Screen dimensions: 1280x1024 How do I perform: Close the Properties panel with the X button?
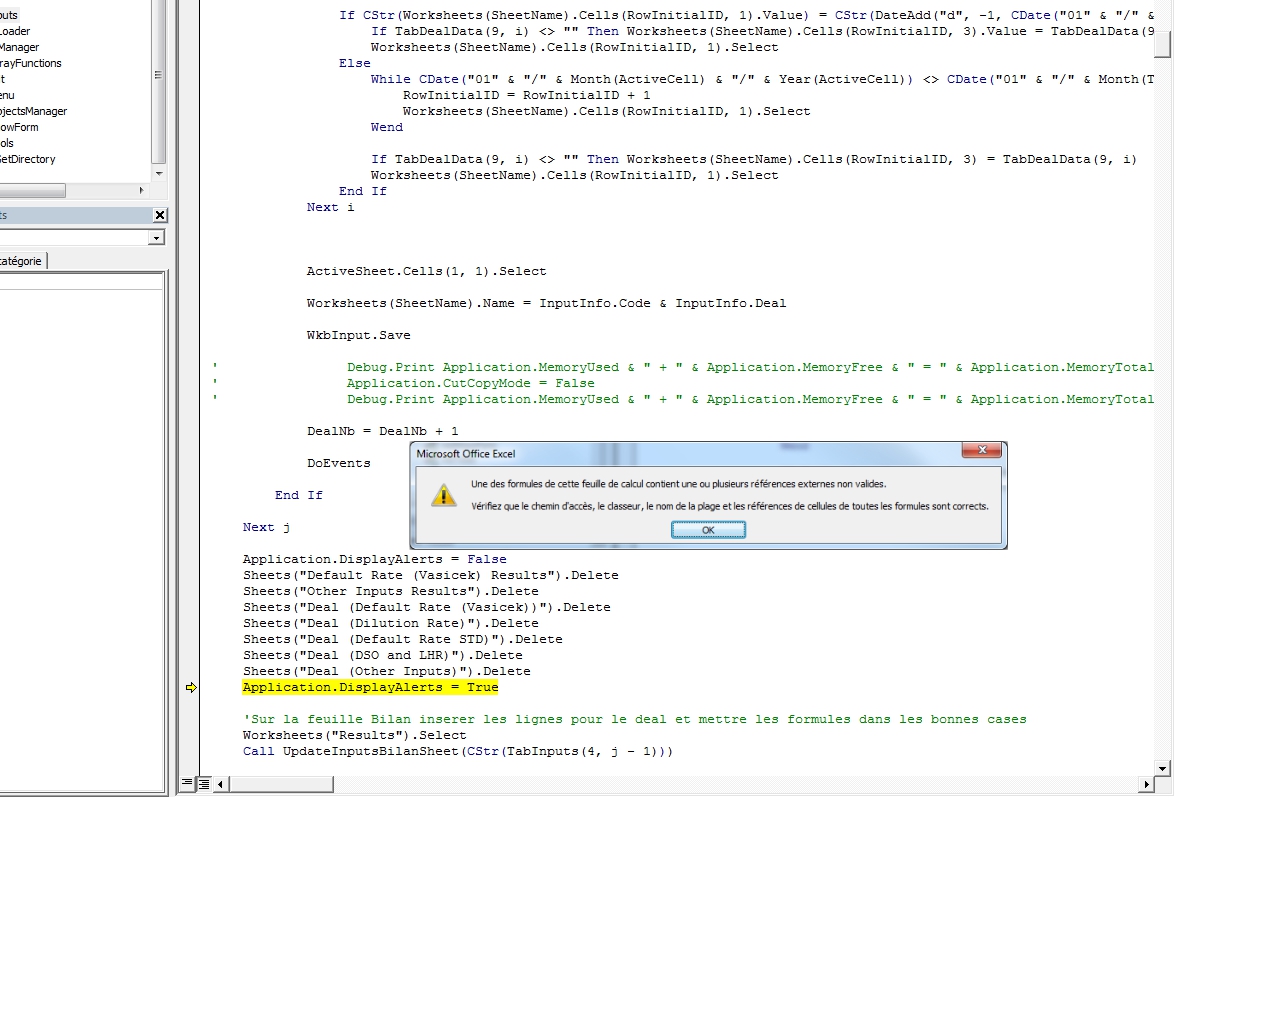[x=160, y=215]
